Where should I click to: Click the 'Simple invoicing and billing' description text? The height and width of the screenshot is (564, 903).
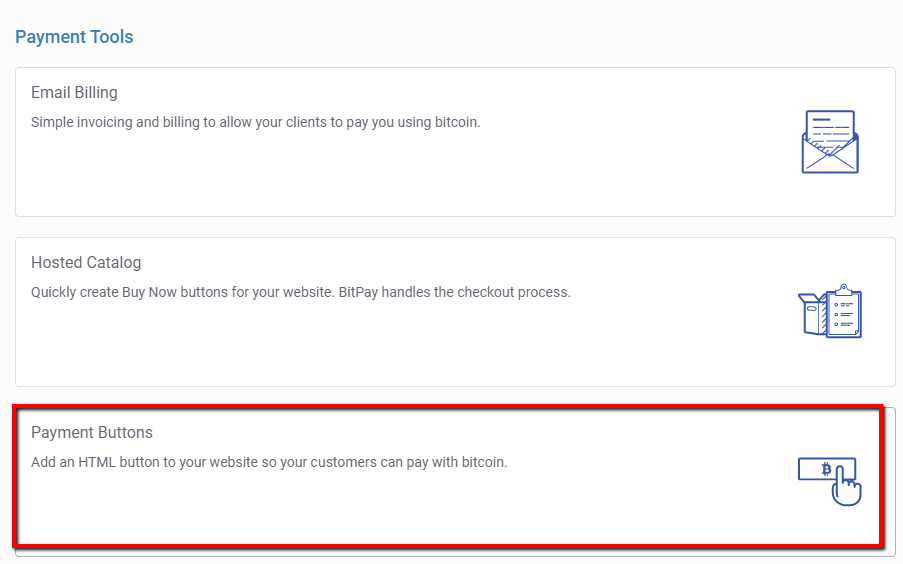point(256,122)
